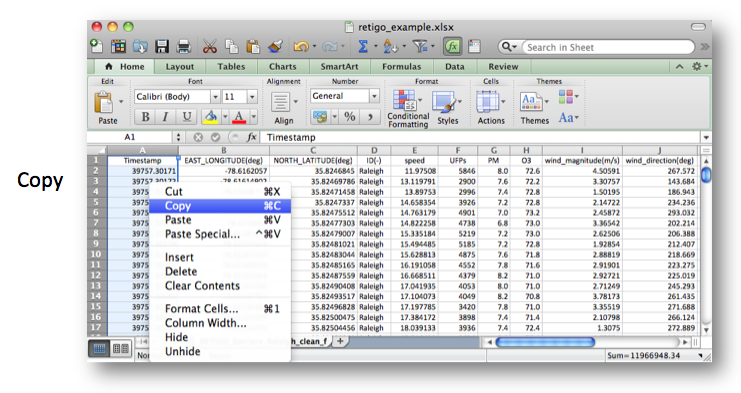
Task: Open the General number format dropdown
Action: [x=374, y=96]
